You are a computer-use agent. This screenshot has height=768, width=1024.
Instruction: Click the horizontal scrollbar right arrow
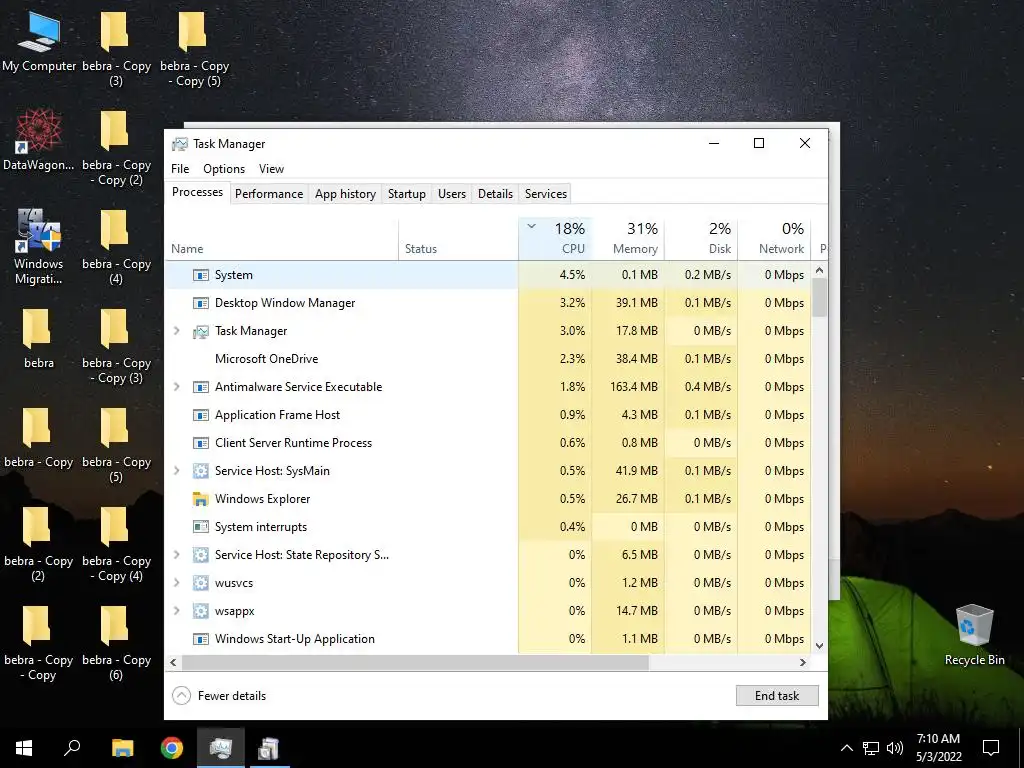pyautogui.click(x=803, y=662)
